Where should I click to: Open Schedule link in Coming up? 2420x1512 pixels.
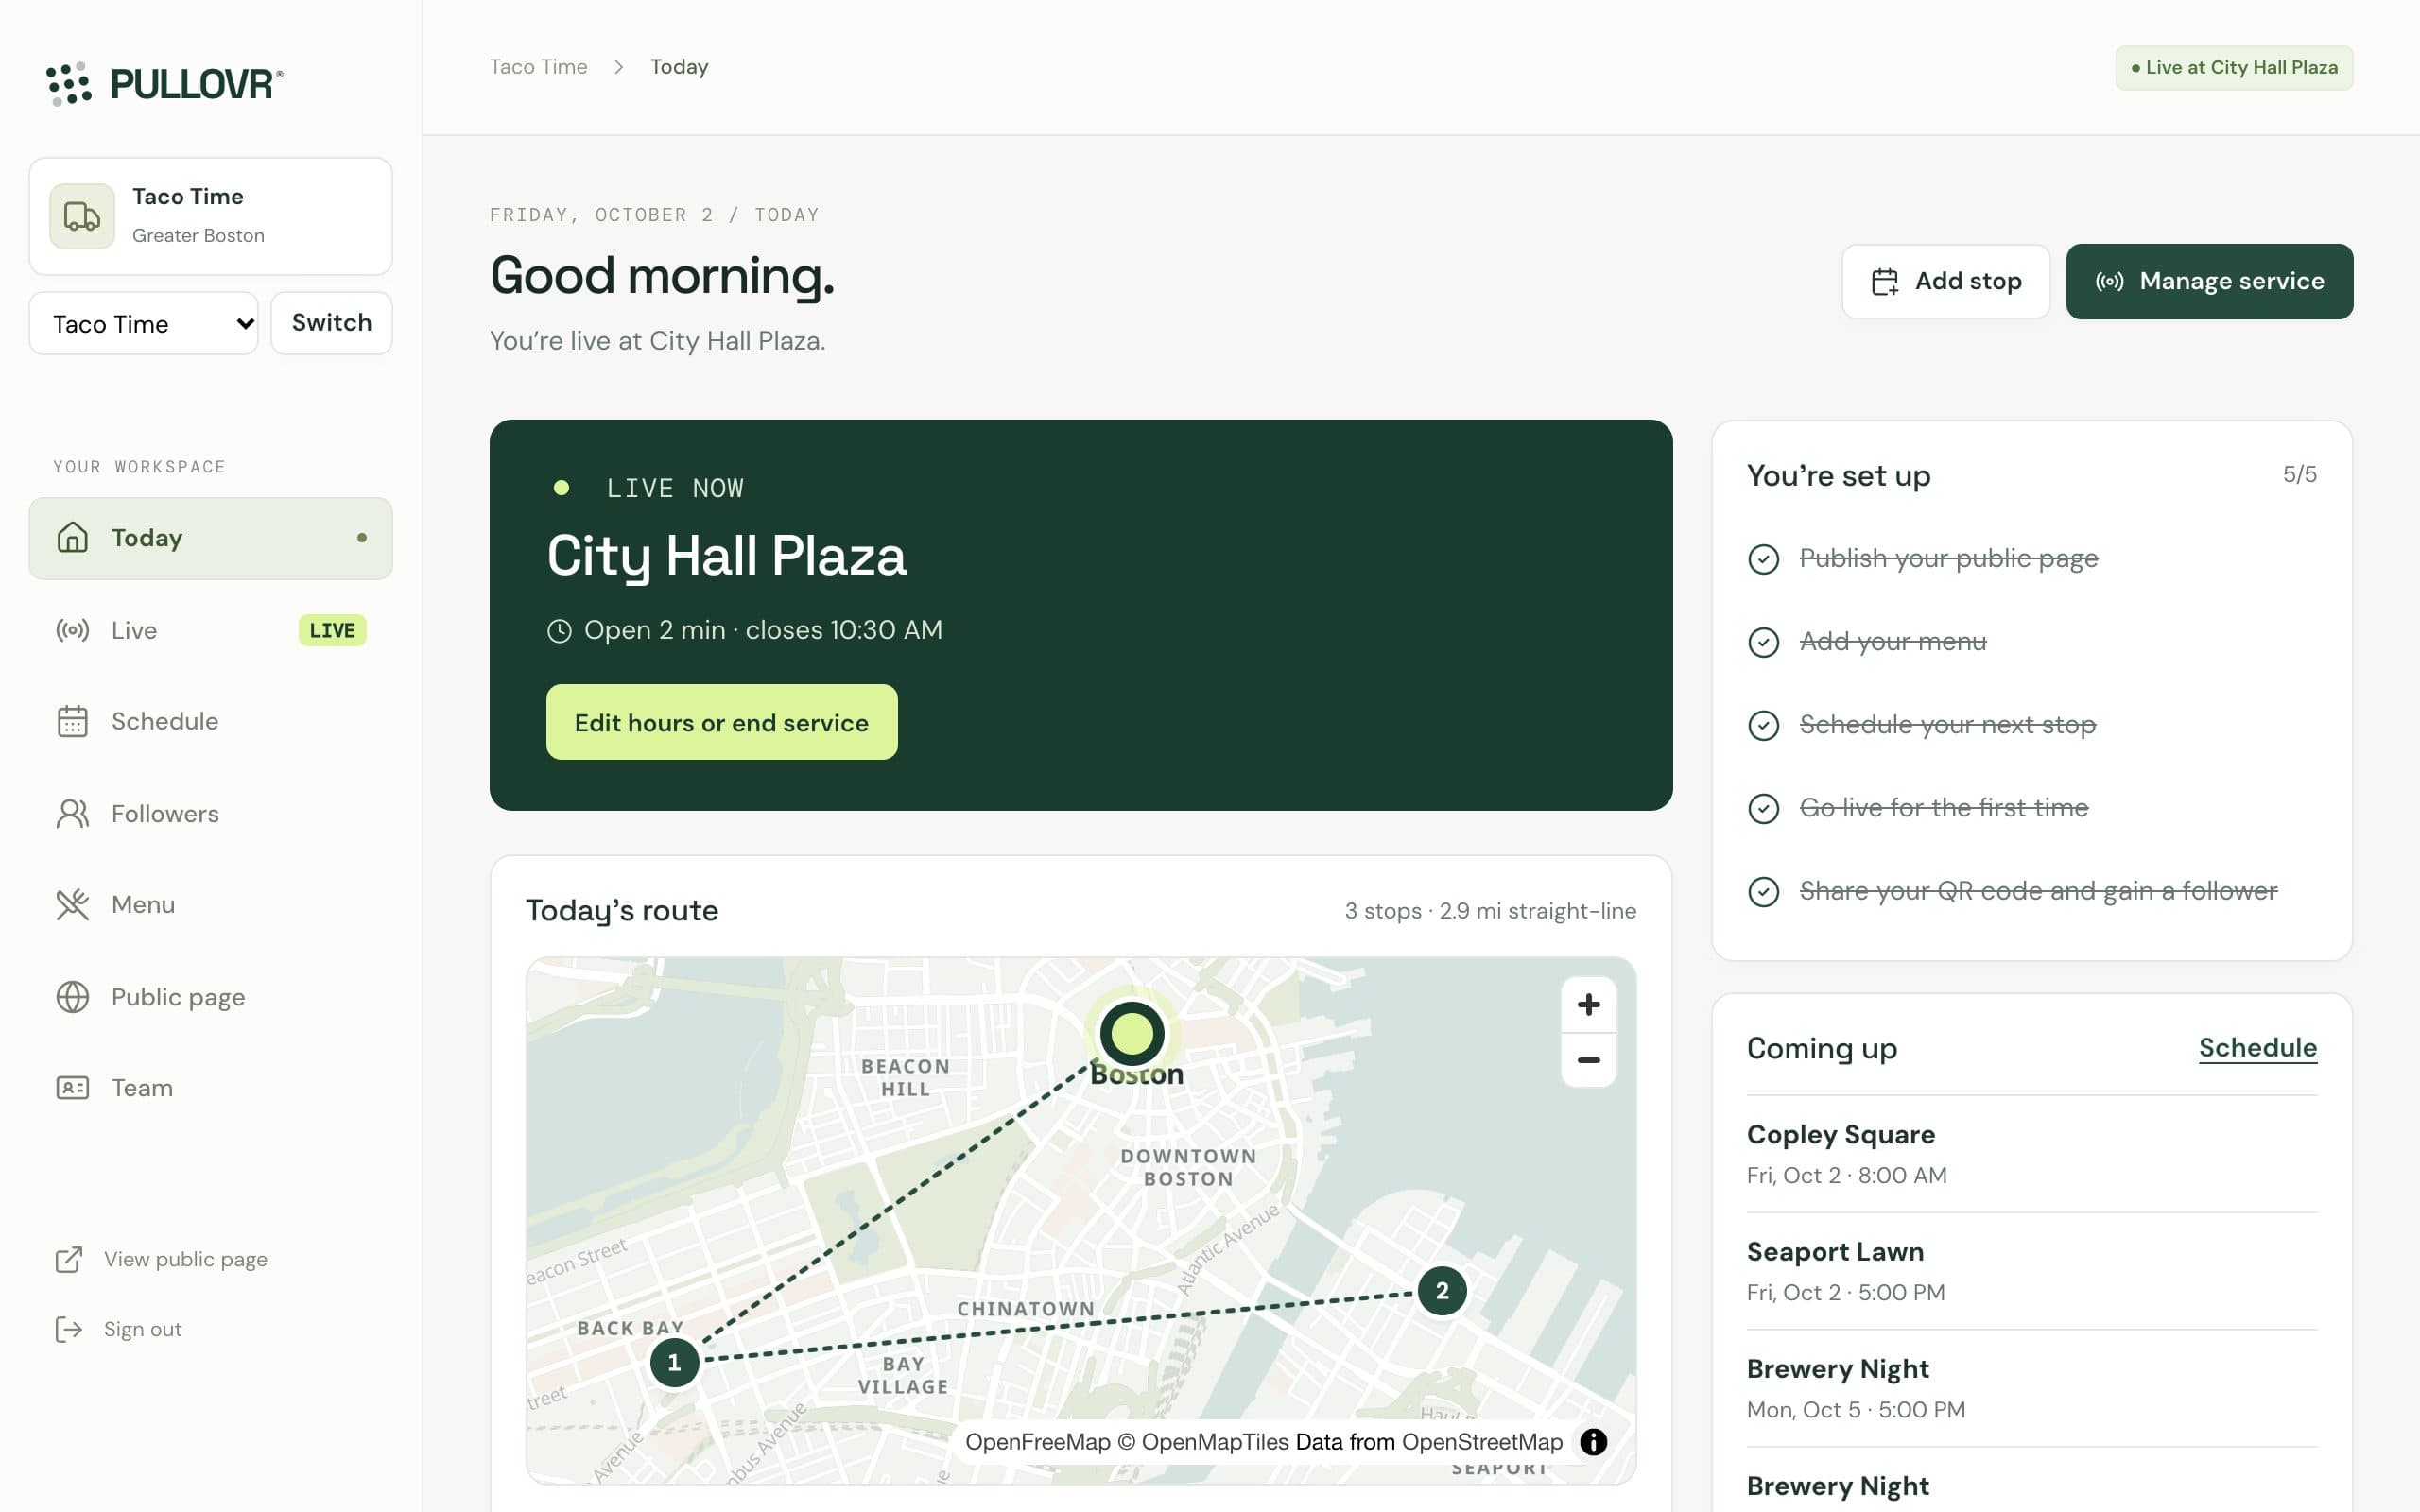[x=2257, y=1048]
